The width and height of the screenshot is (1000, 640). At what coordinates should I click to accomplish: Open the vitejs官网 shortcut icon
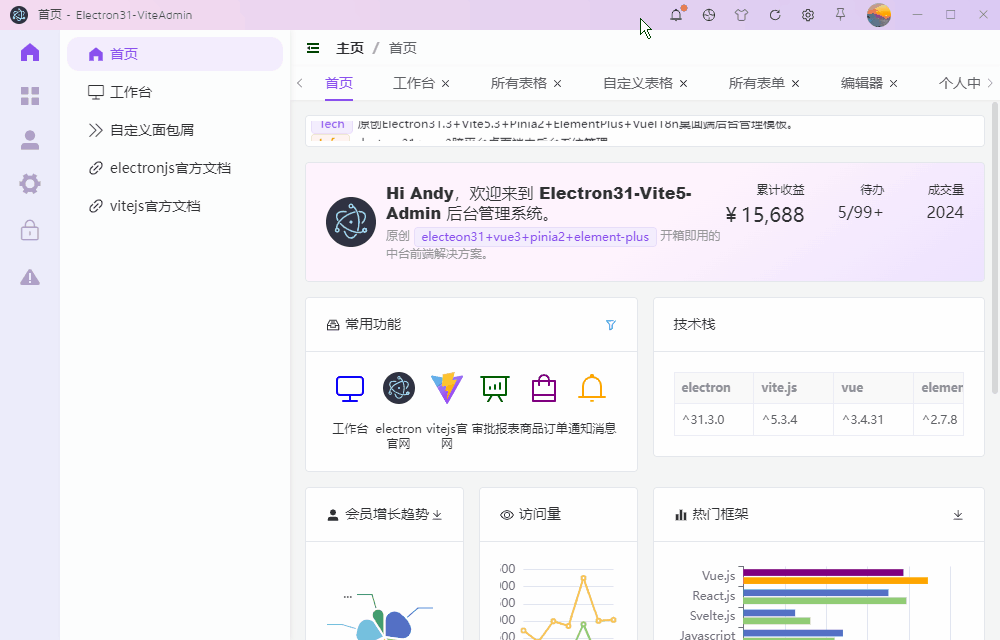447,388
